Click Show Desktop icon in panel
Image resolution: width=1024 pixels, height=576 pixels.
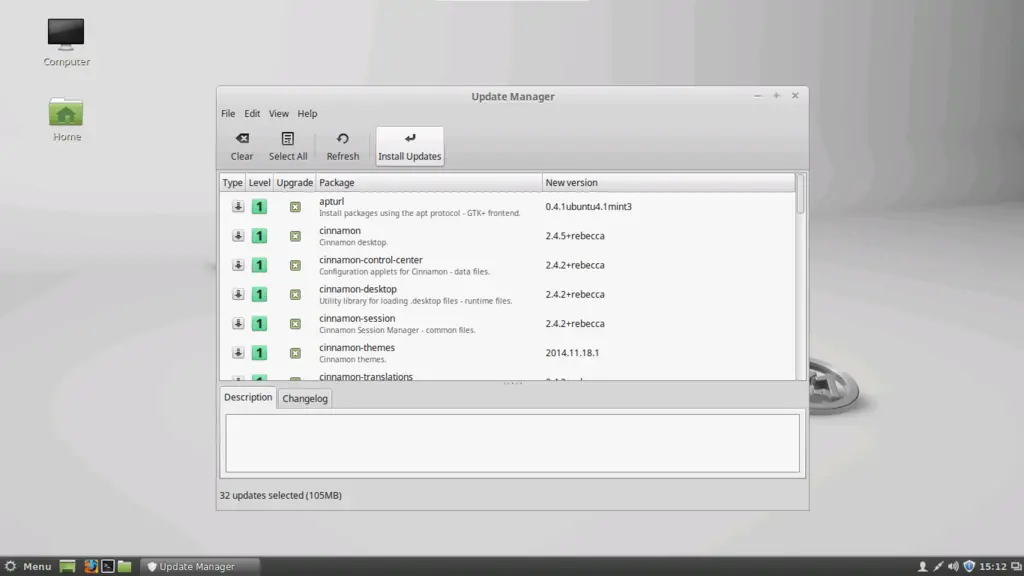click(67, 567)
